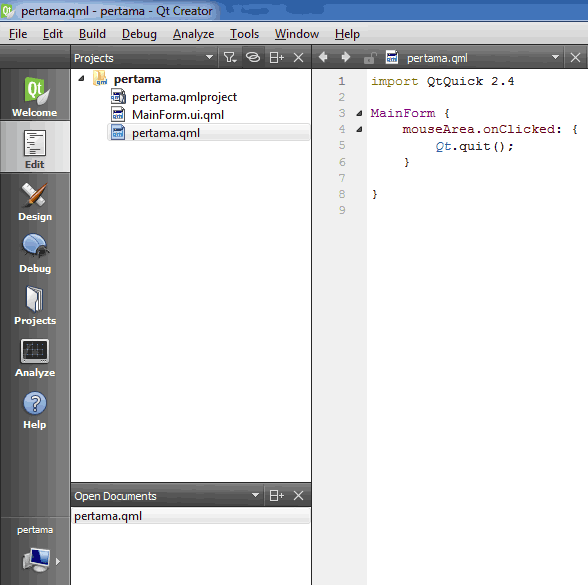Image resolution: width=588 pixels, height=585 pixels.
Task: Open the Help mode
Action: coord(34,410)
